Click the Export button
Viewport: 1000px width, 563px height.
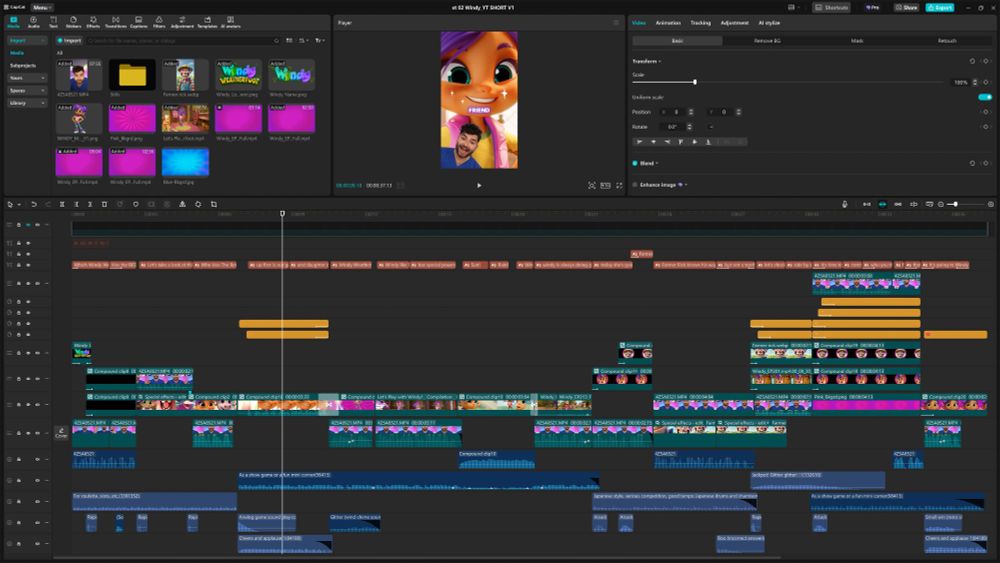pyautogui.click(x=940, y=7)
